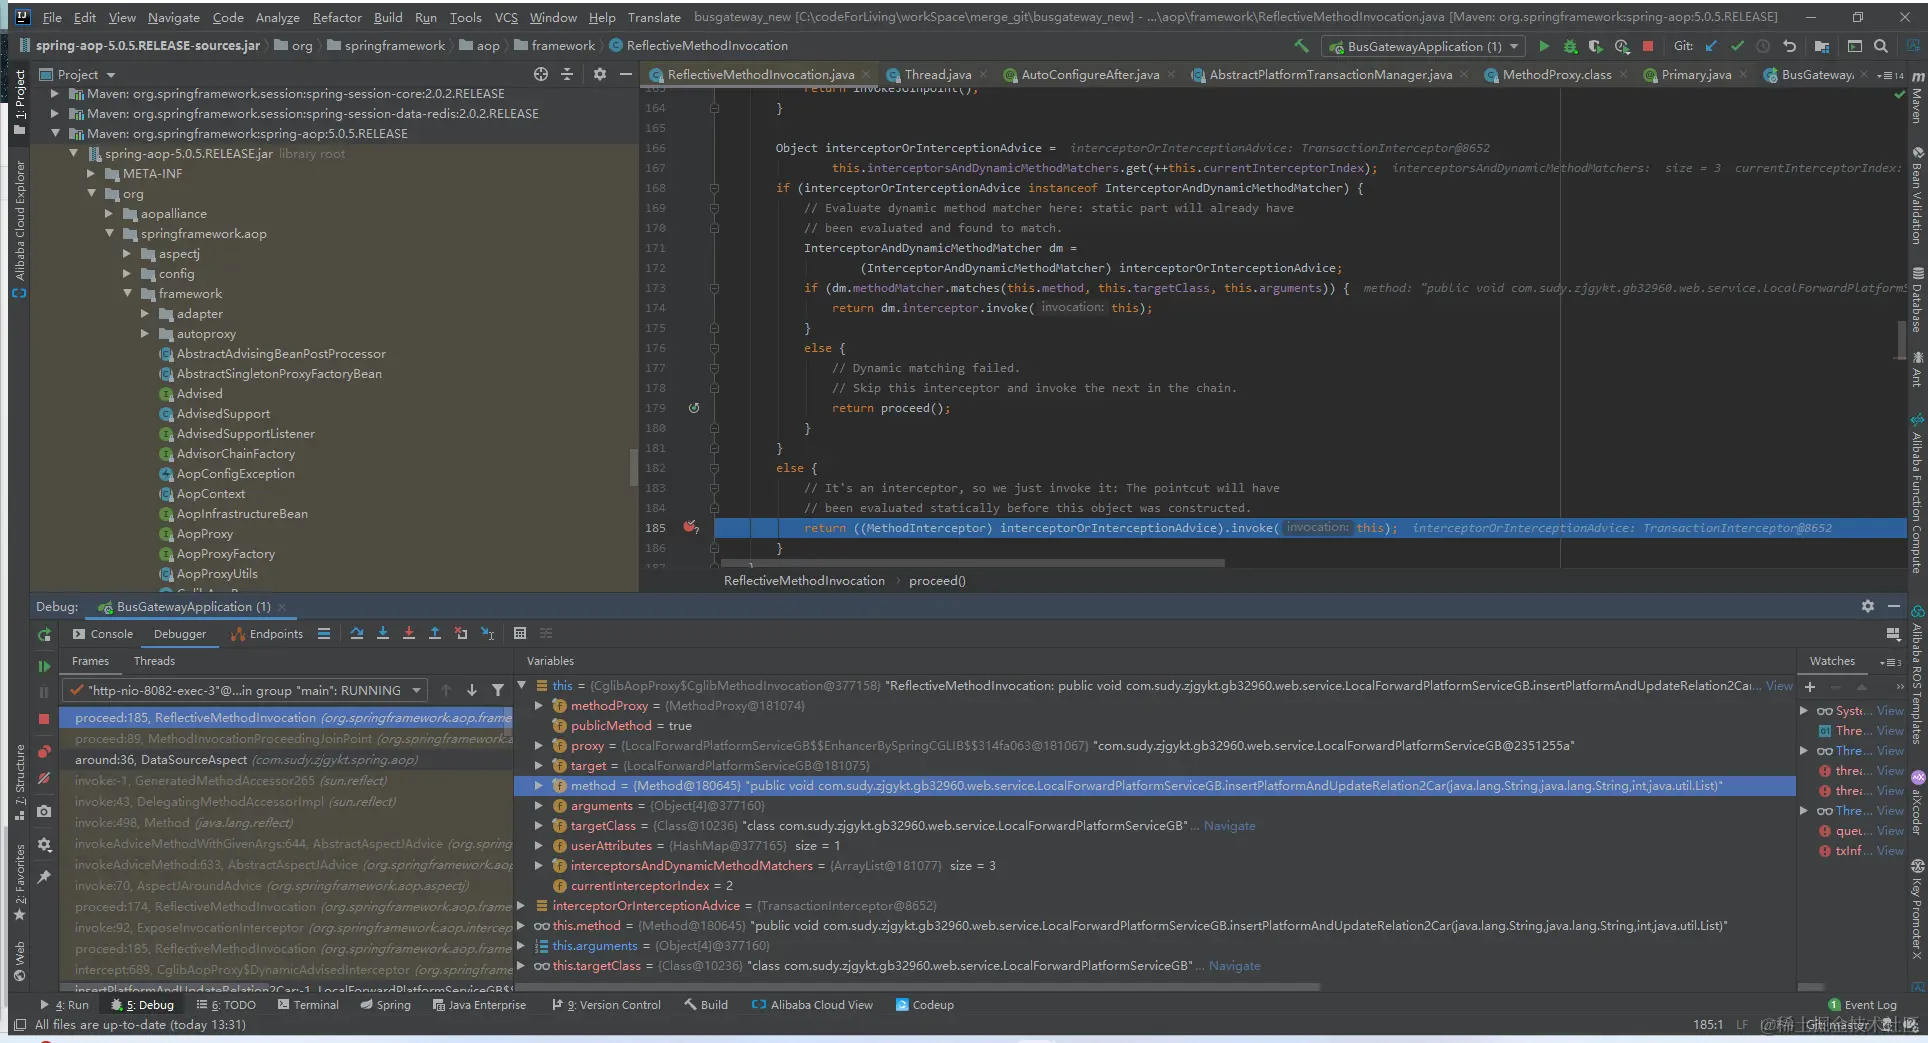Click the Navigate link next to targetClass

[1229, 826]
